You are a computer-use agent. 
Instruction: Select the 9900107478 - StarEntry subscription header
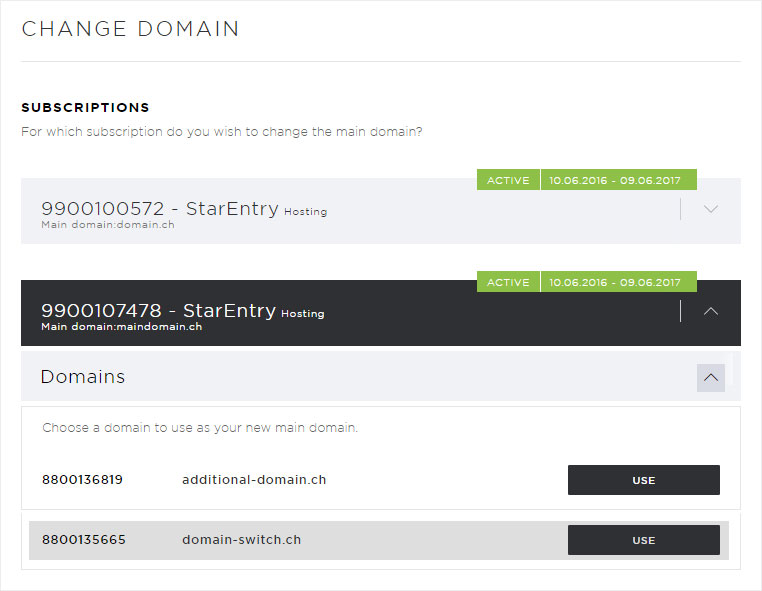coord(381,313)
